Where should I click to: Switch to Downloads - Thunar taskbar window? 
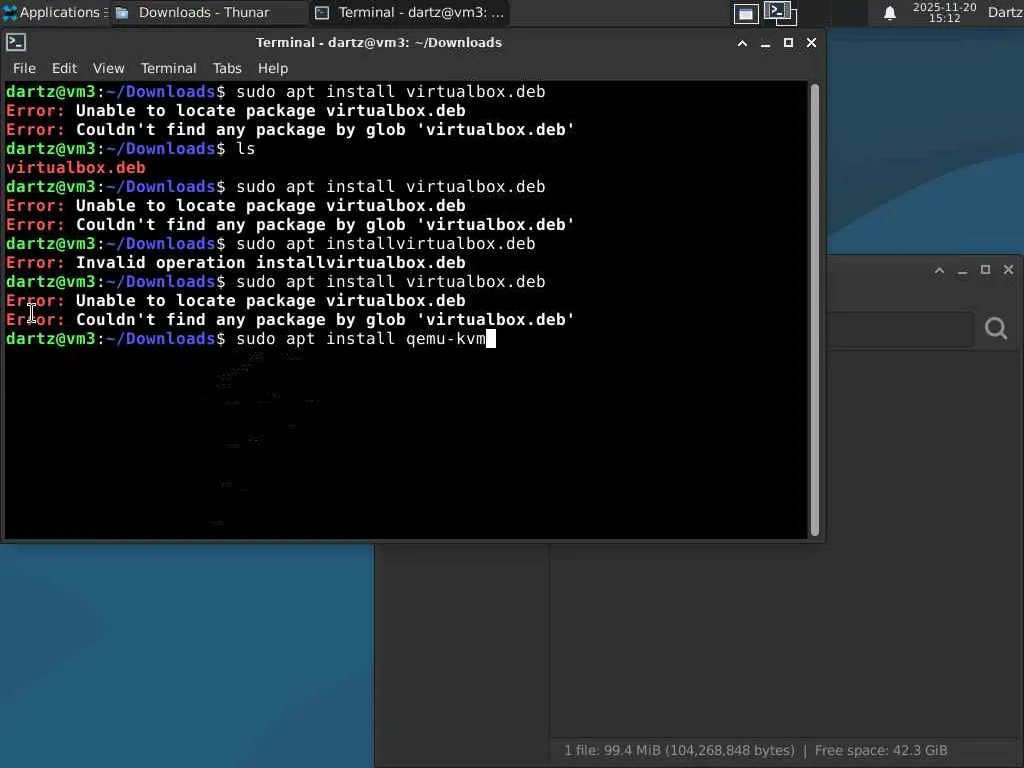click(x=208, y=12)
